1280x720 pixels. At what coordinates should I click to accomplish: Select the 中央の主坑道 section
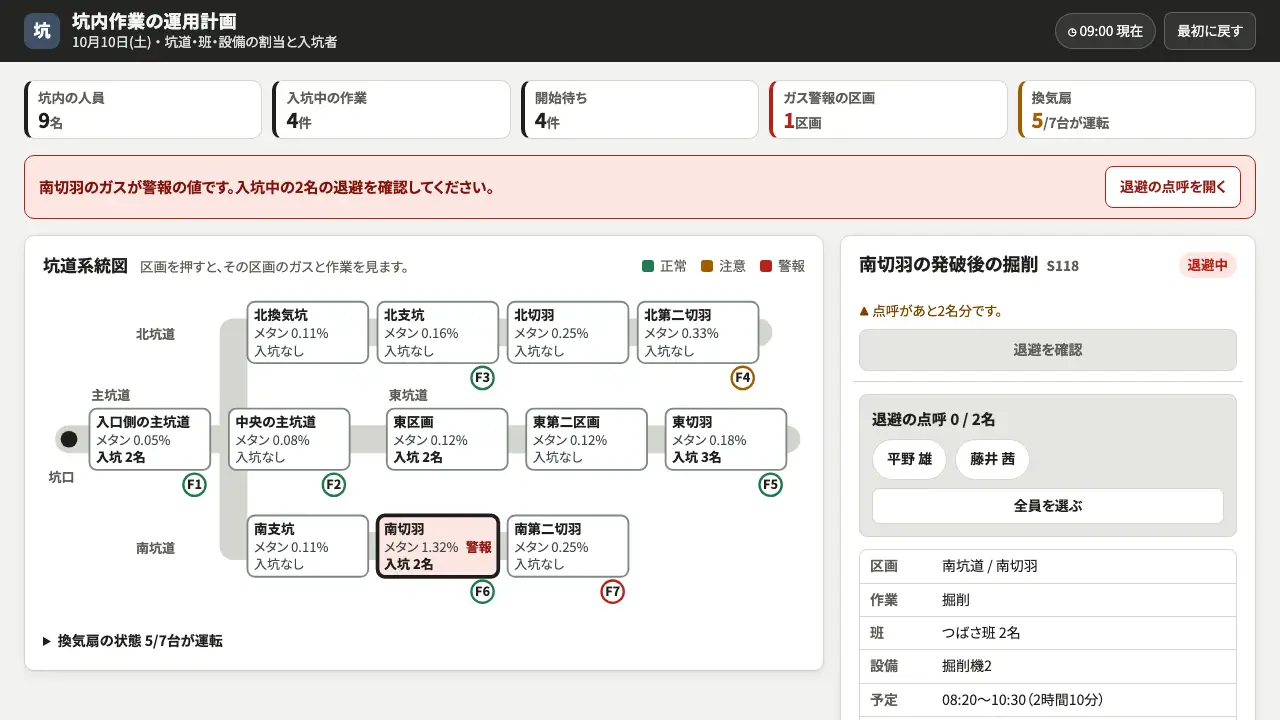(289, 439)
